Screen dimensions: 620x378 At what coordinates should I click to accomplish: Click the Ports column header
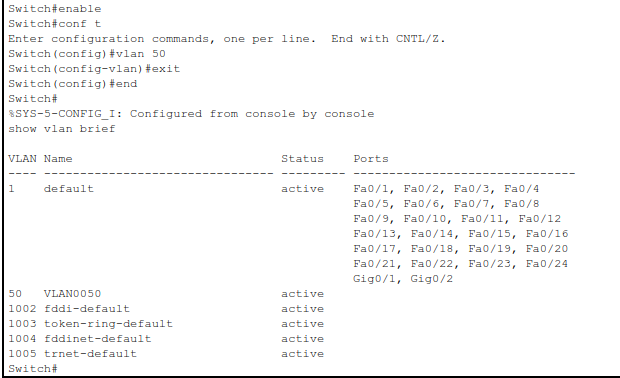pyautogui.click(x=371, y=159)
